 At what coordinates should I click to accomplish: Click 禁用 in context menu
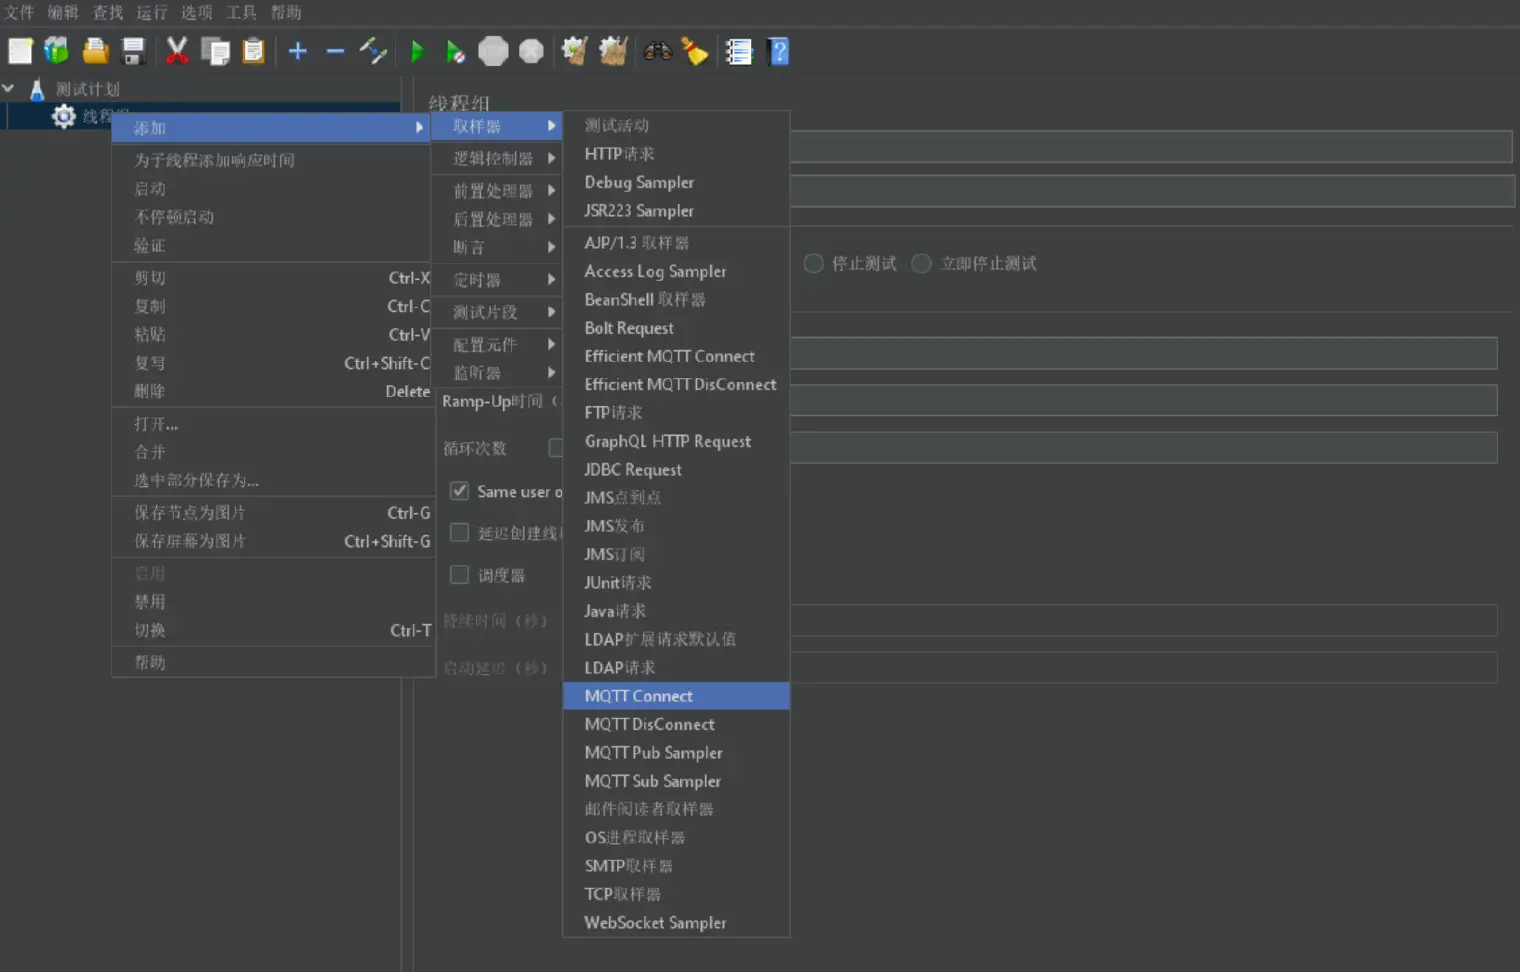tap(273, 601)
